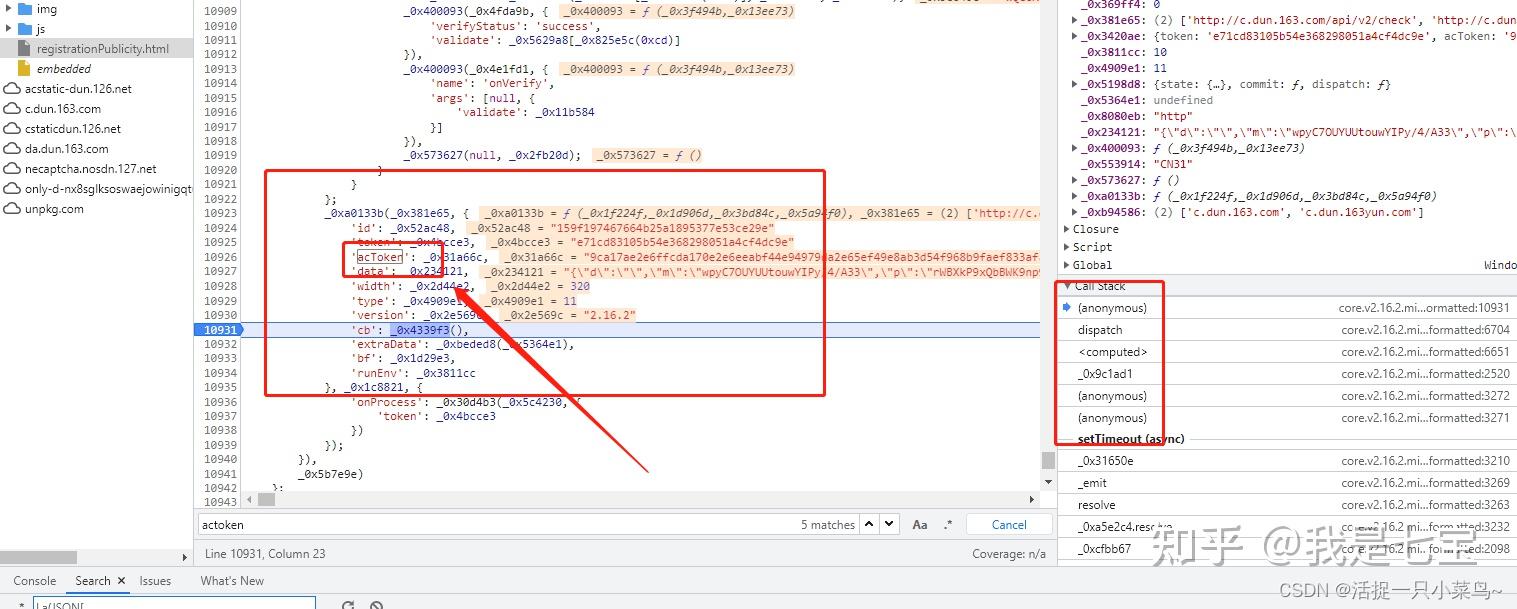
Task: Enable regex search with the .* toggle
Action: point(948,524)
